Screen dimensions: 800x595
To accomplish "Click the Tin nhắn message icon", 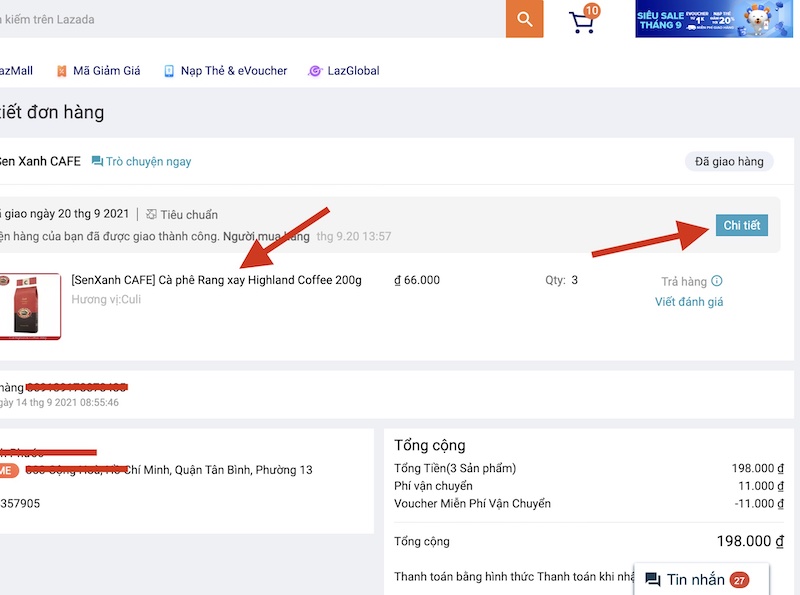I will (x=653, y=580).
